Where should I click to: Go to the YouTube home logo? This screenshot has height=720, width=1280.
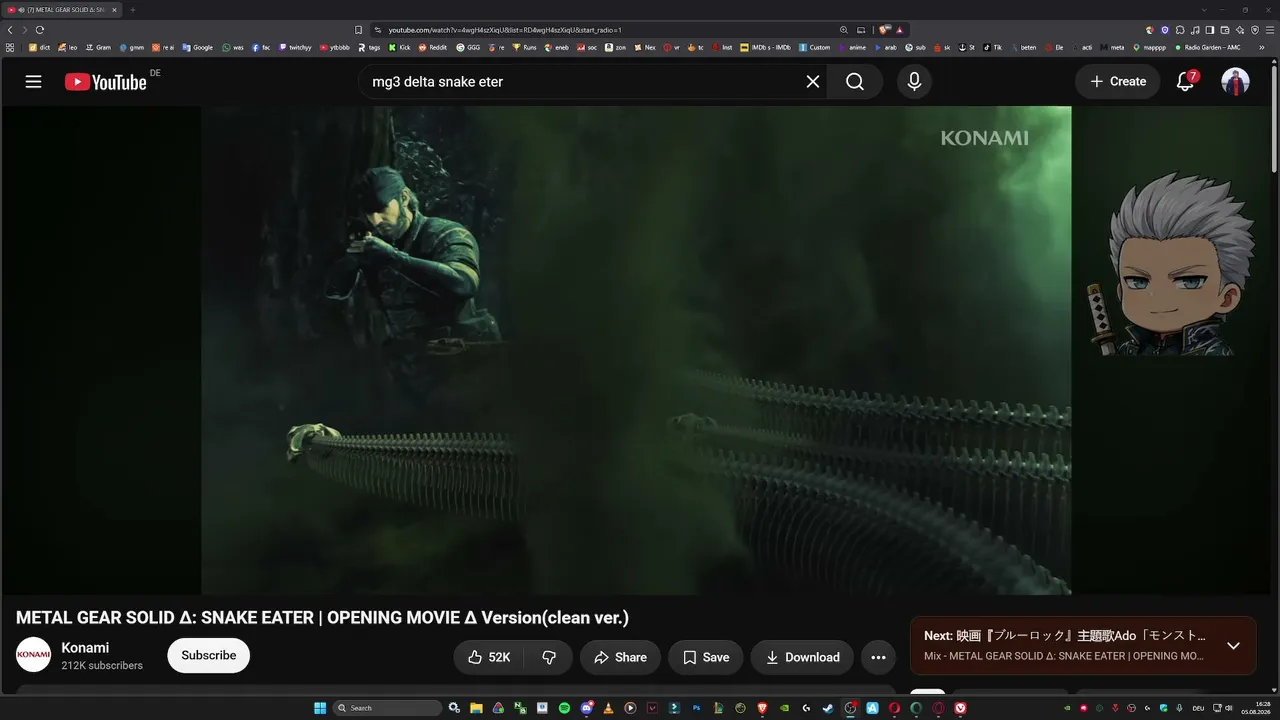(x=106, y=82)
